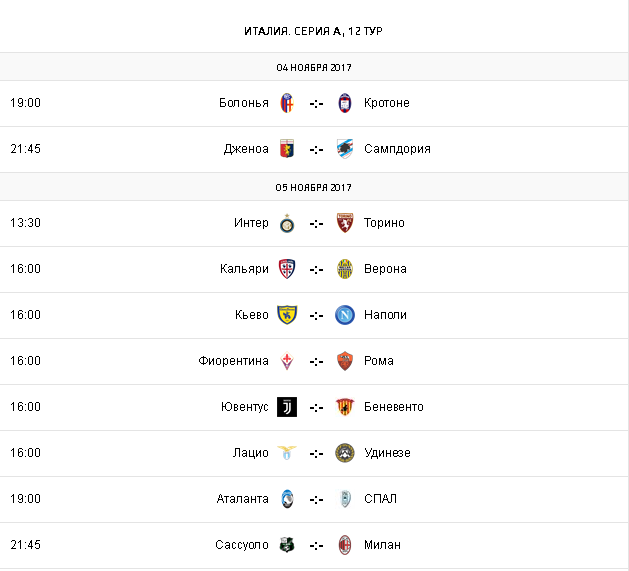Click the Genoa club crest icon
The width and height of the screenshot is (629, 571).
pos(287,149)
